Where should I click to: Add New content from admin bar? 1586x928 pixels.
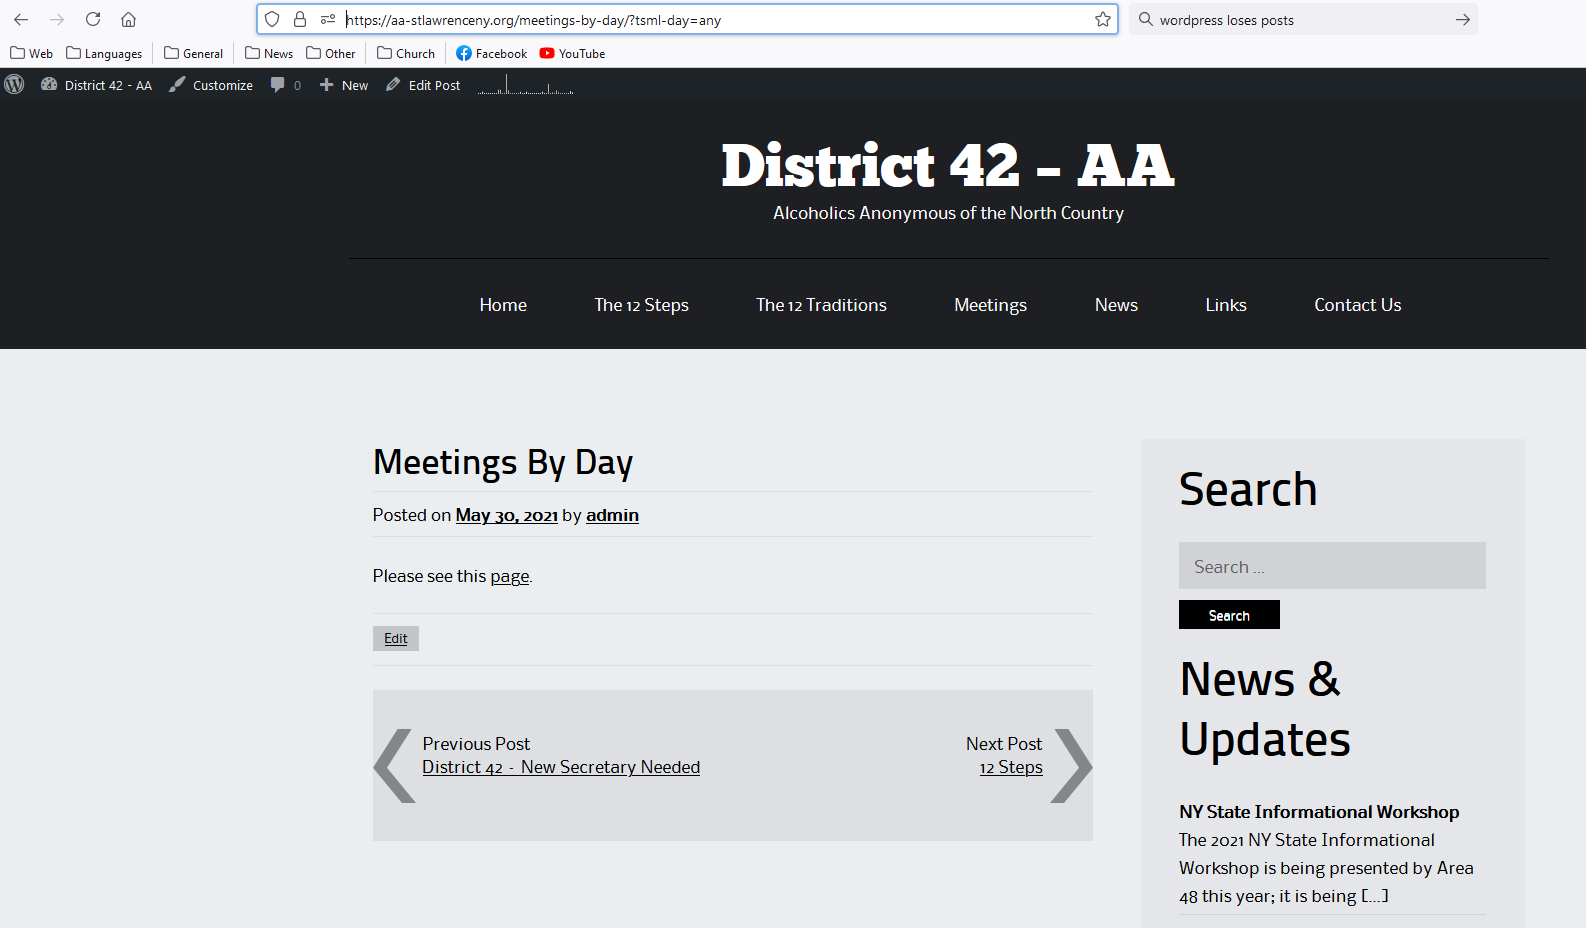click(343, 85)
